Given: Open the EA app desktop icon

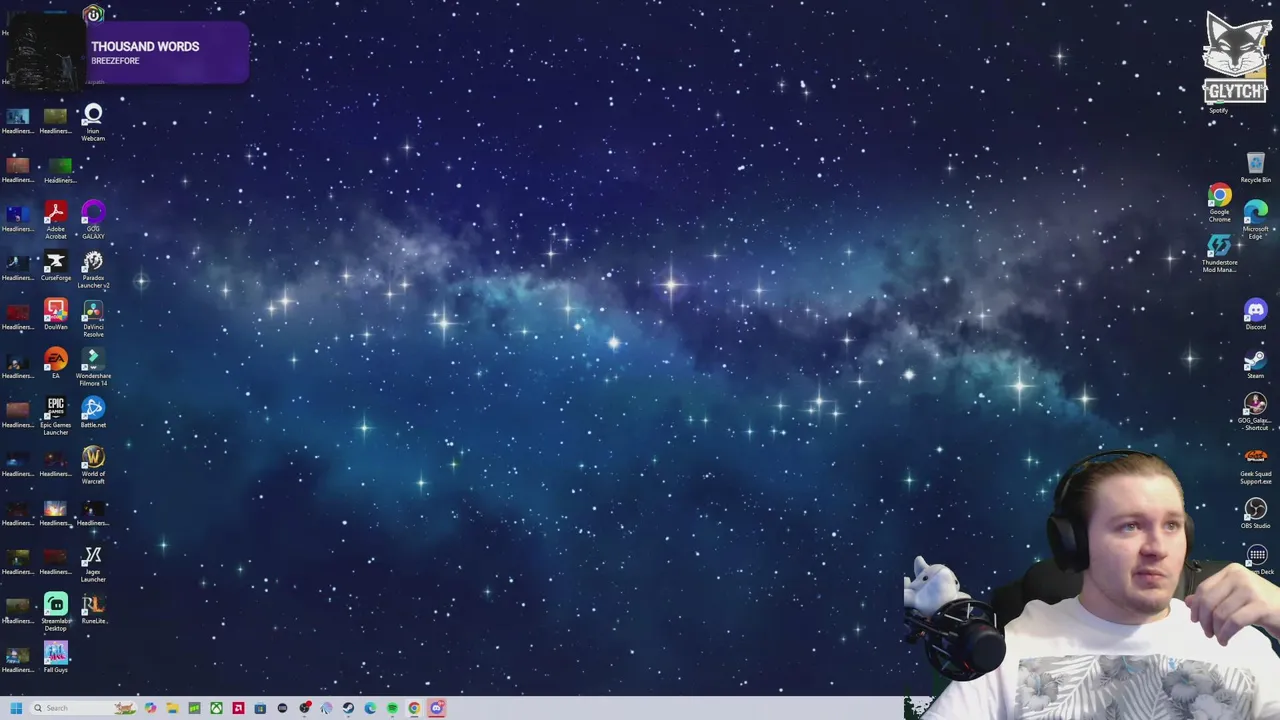Looking at the screenshot, I should pyautogui.click(x=55, y=365).
